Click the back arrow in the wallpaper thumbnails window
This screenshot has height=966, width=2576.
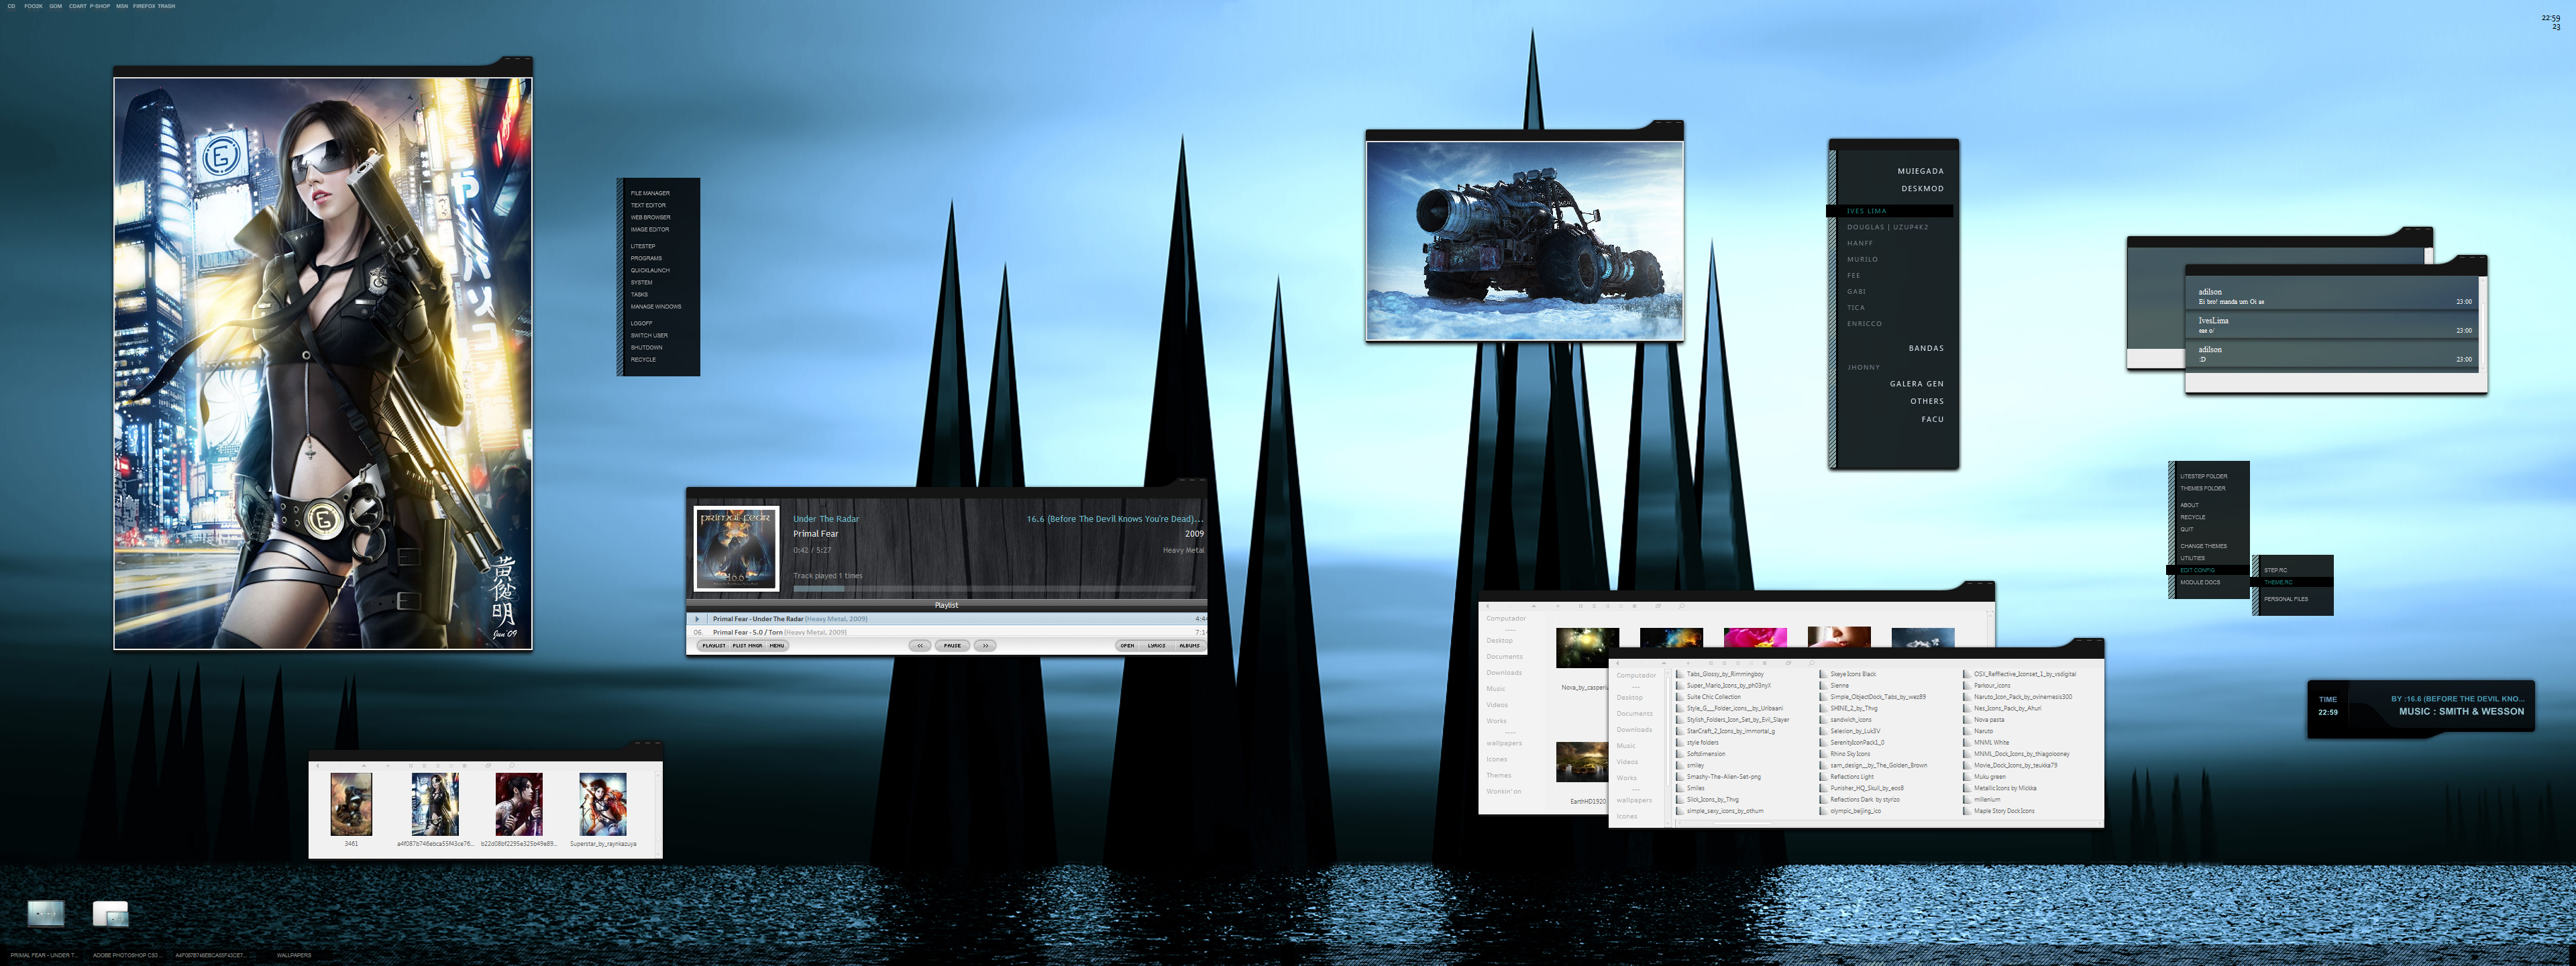point(1488,606)
